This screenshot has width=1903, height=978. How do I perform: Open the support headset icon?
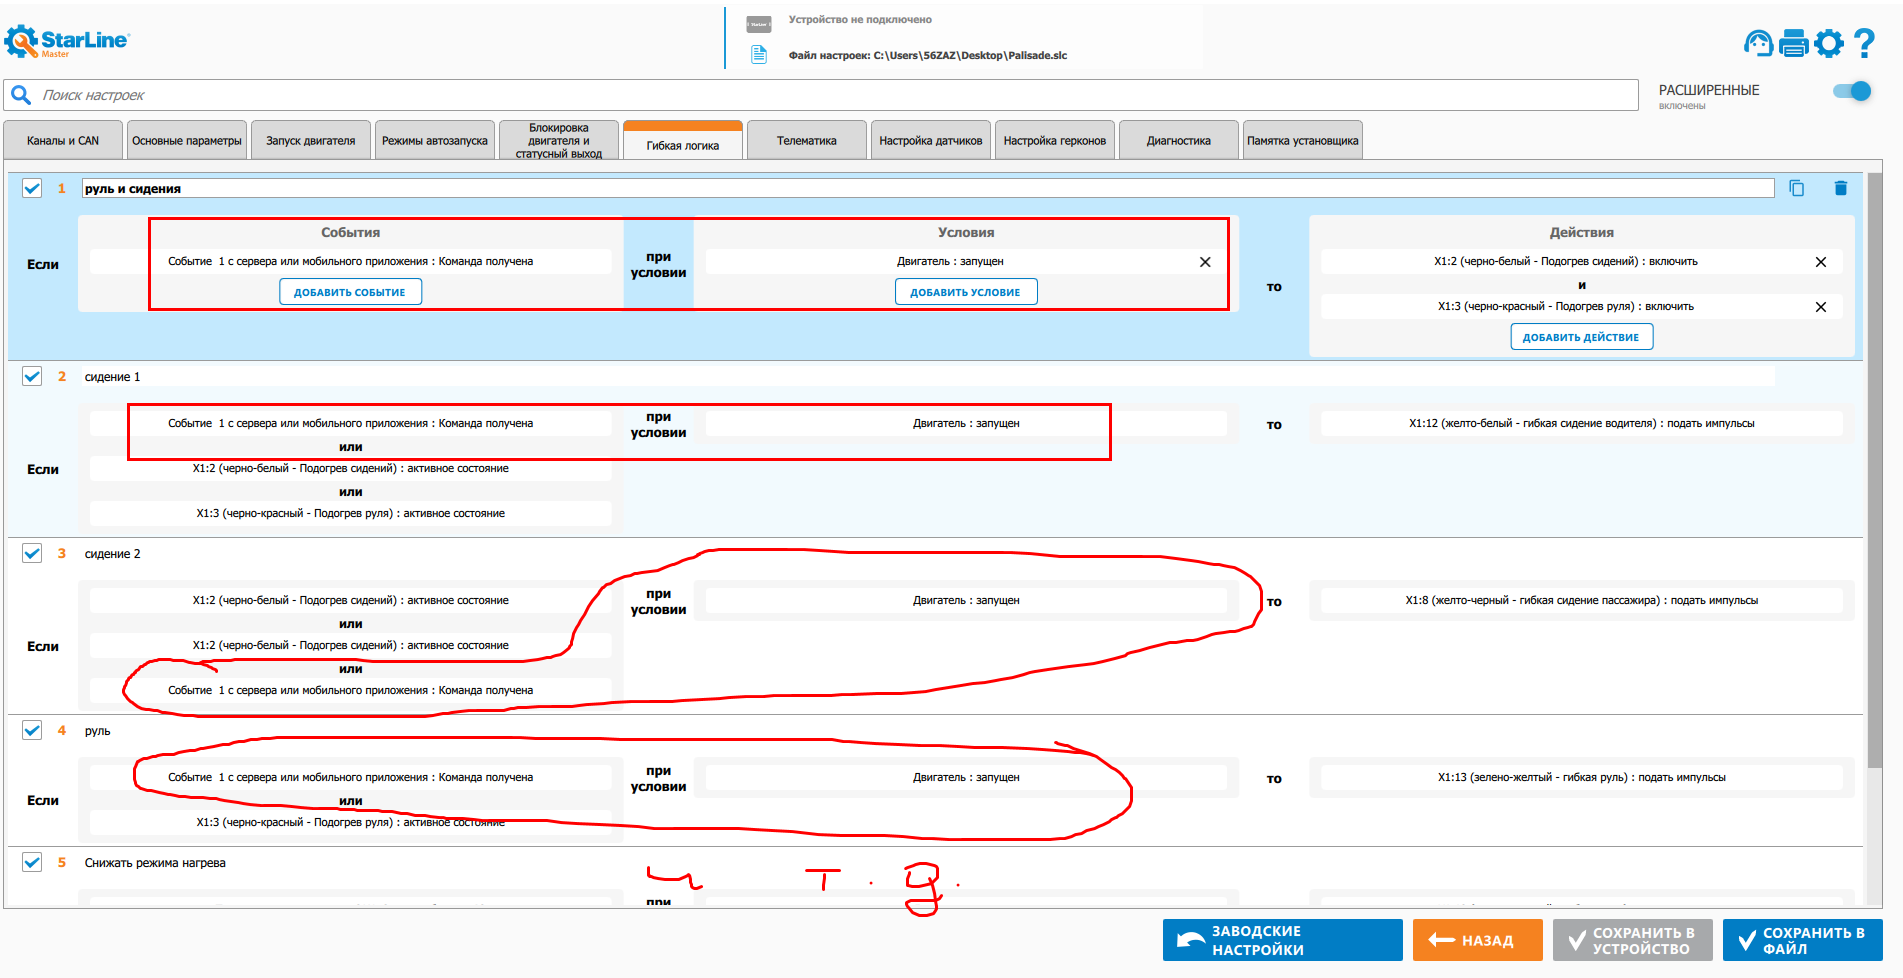click(x=1758, y=43)
